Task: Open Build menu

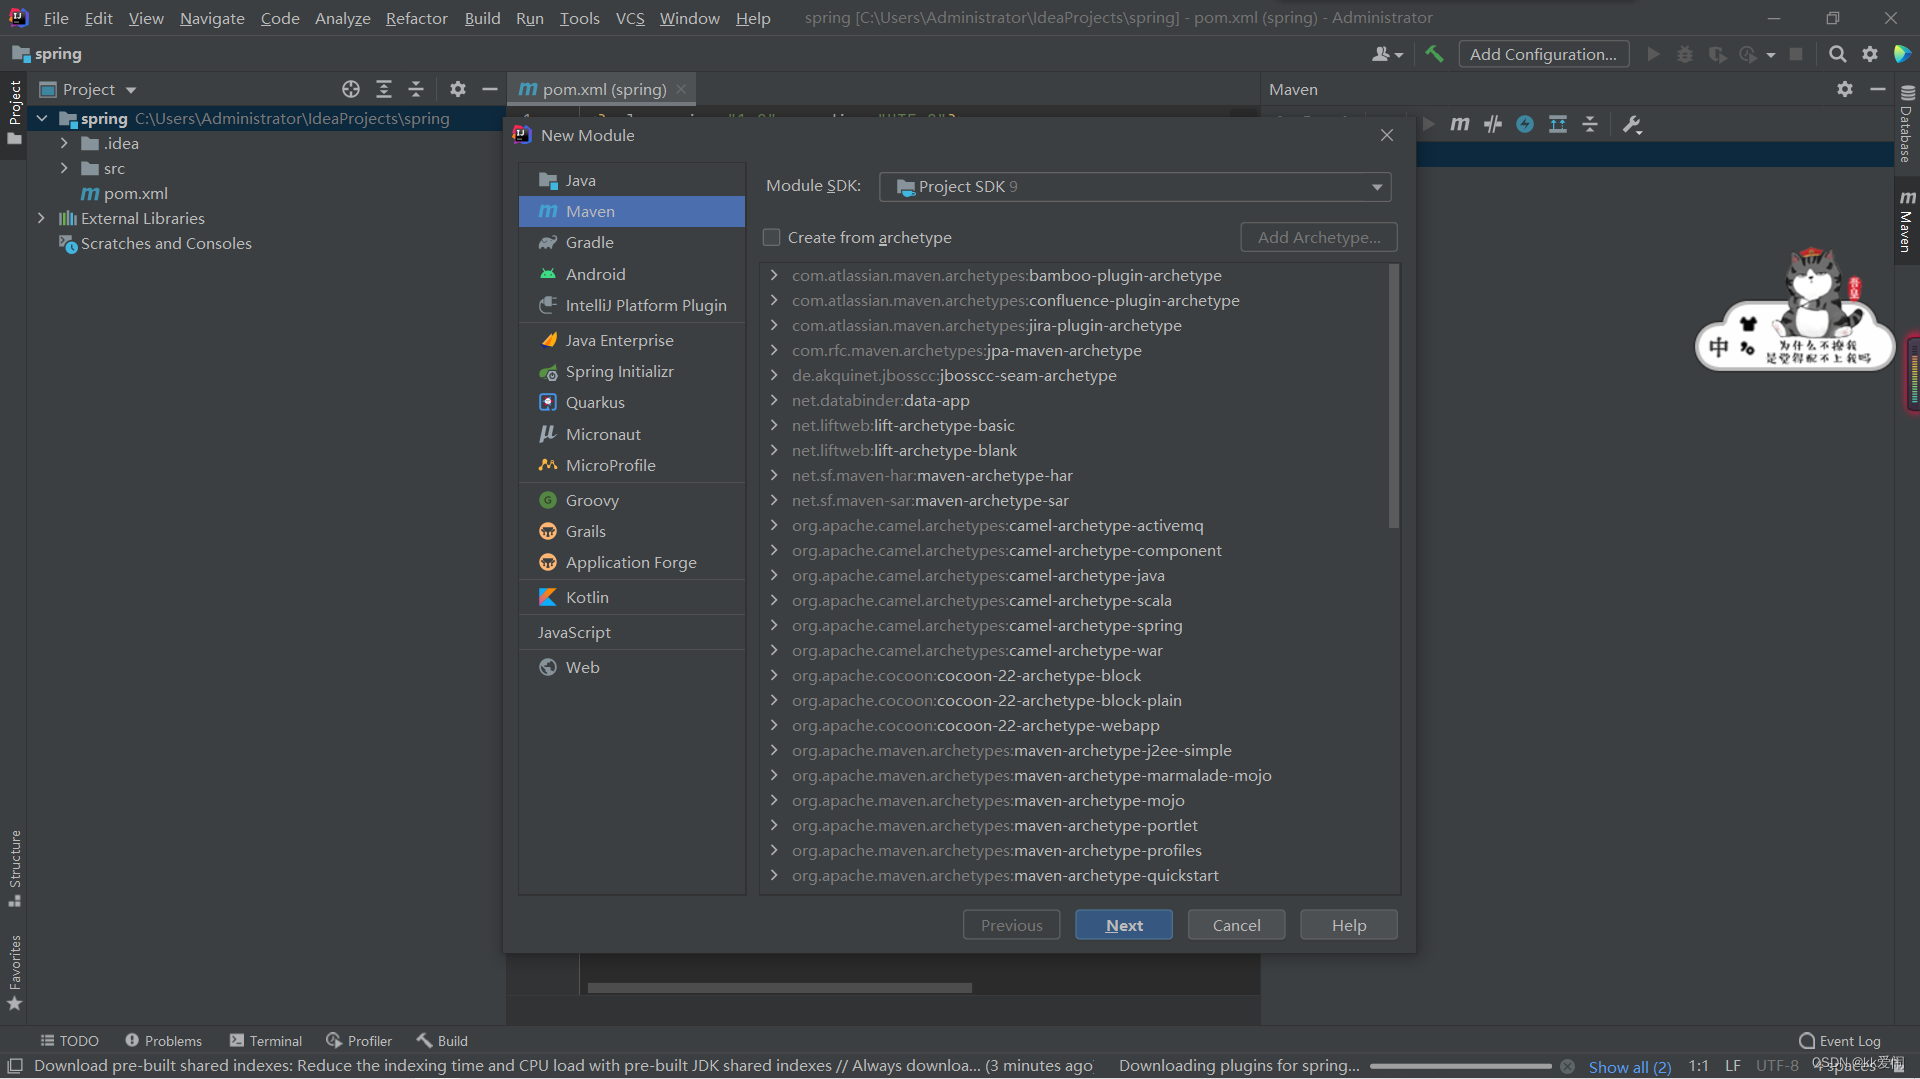Action: tap(482, 18)
